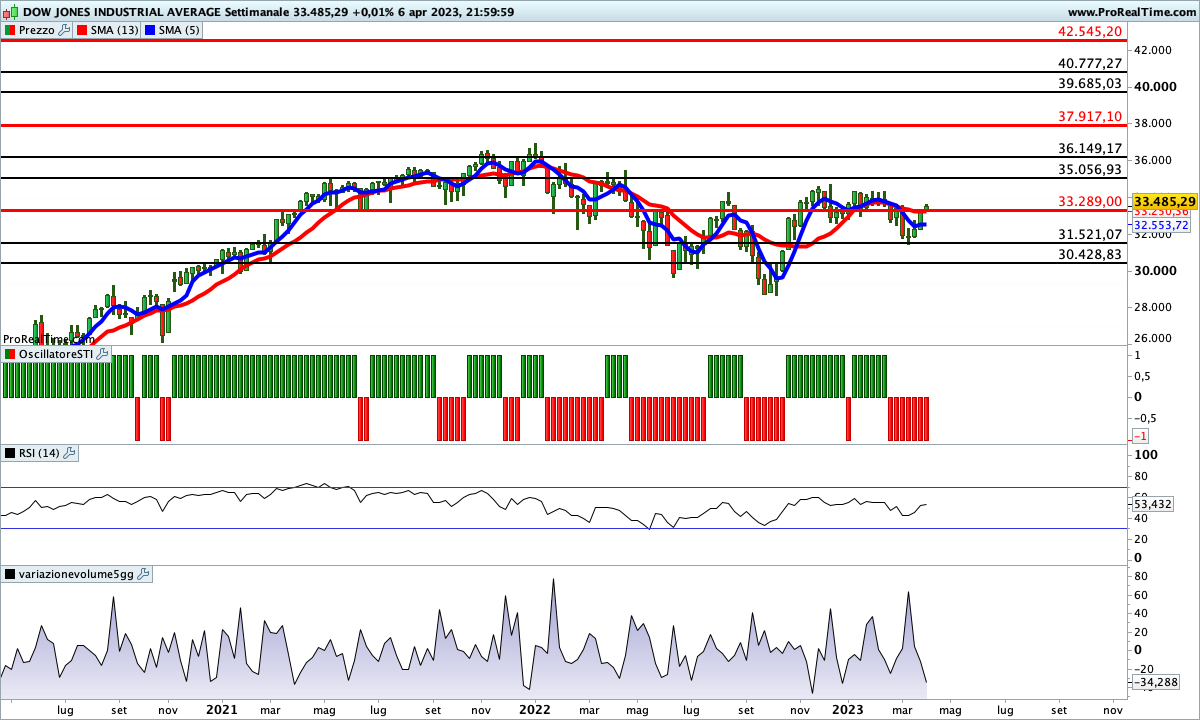Open variazionevolume5gg settings wrench icon

click(x=144, y=574)
